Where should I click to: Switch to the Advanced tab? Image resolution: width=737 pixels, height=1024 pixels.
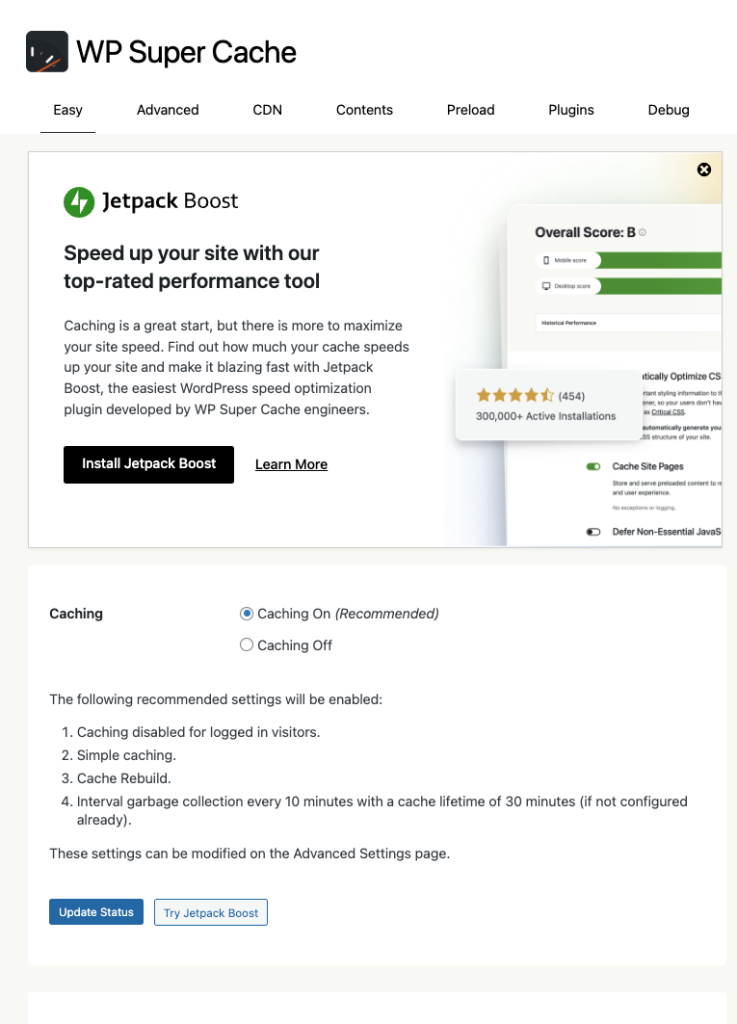point(168,110)
